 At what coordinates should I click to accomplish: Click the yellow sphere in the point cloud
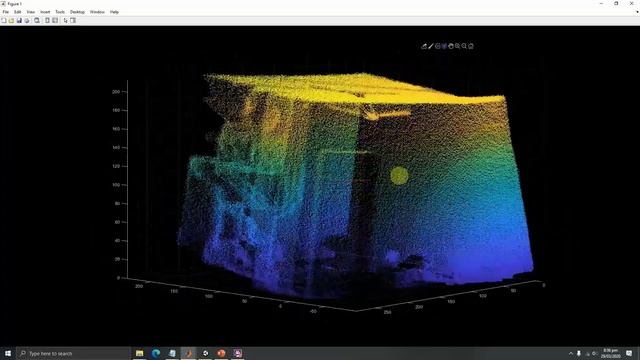399,176
